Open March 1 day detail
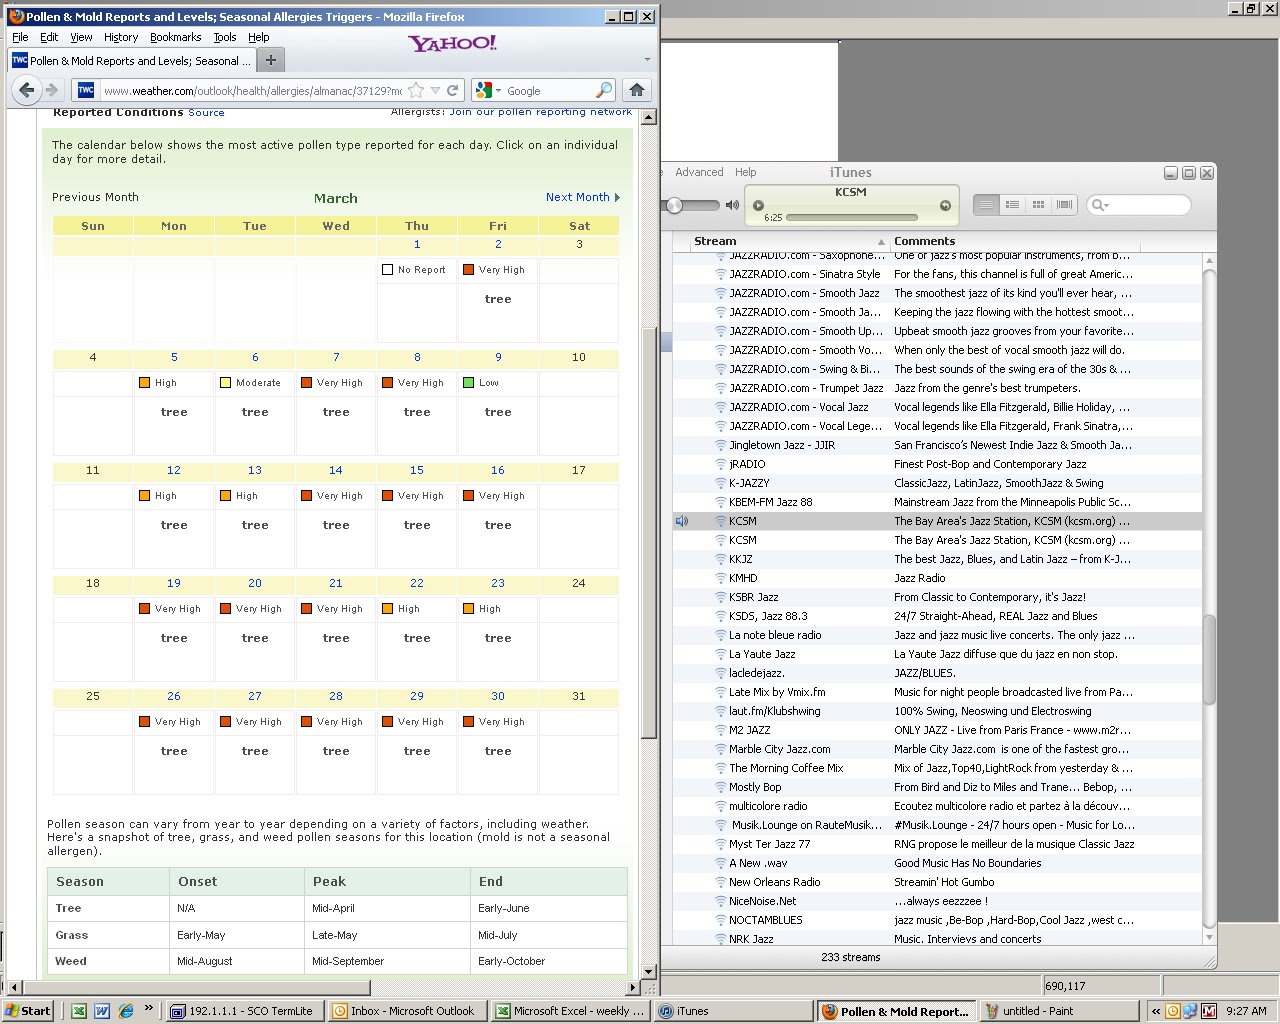Image resolution: width=1280 pixels, height=1024 pixels. [x=417, y=244]
